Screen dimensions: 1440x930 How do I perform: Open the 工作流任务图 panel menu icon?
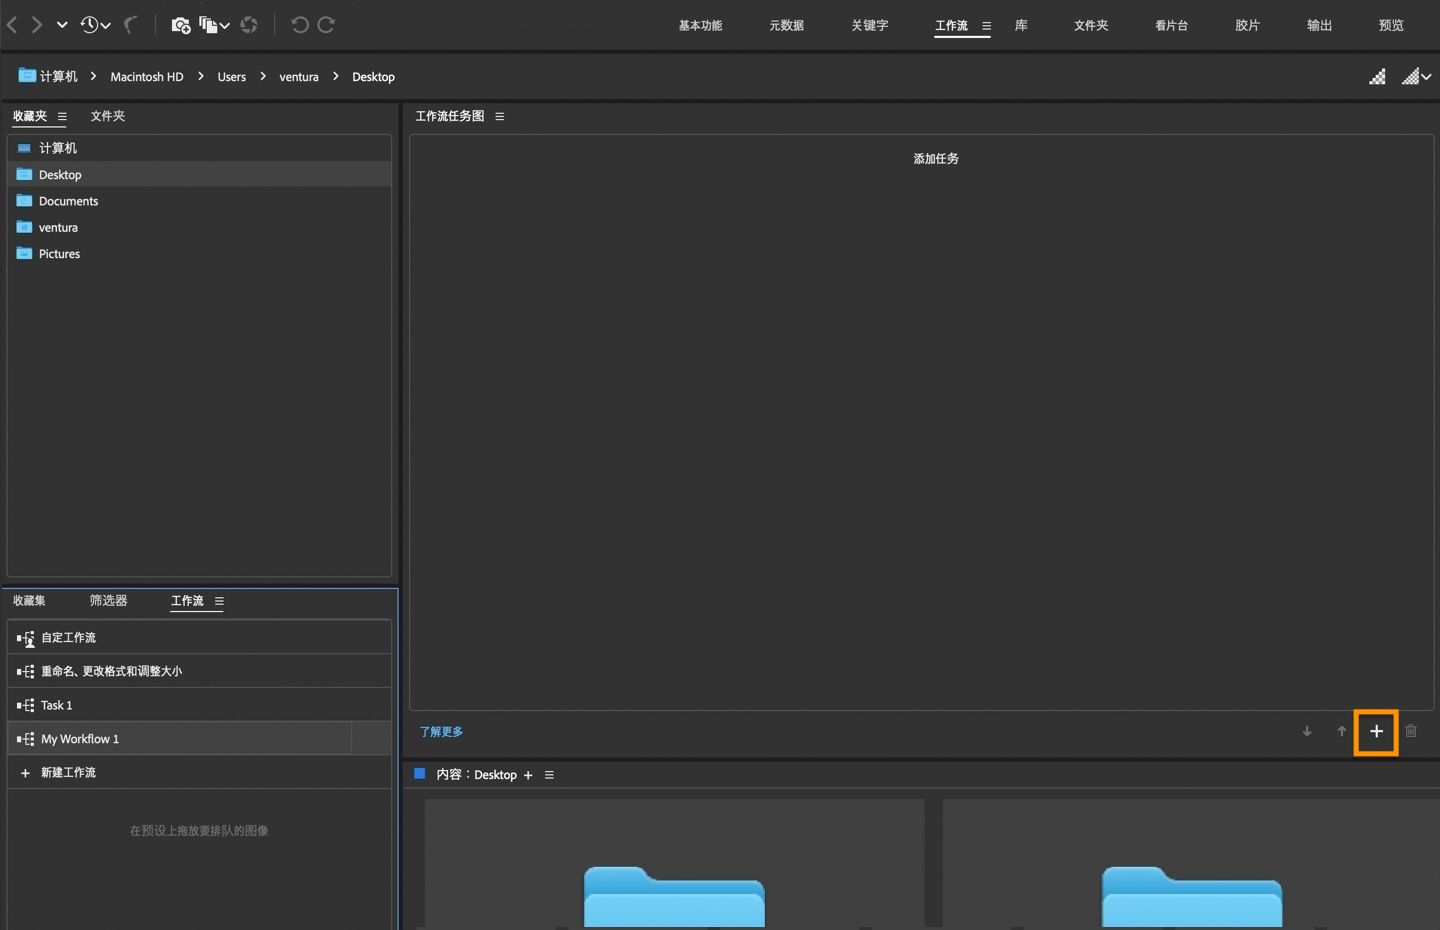pos(499,117)
